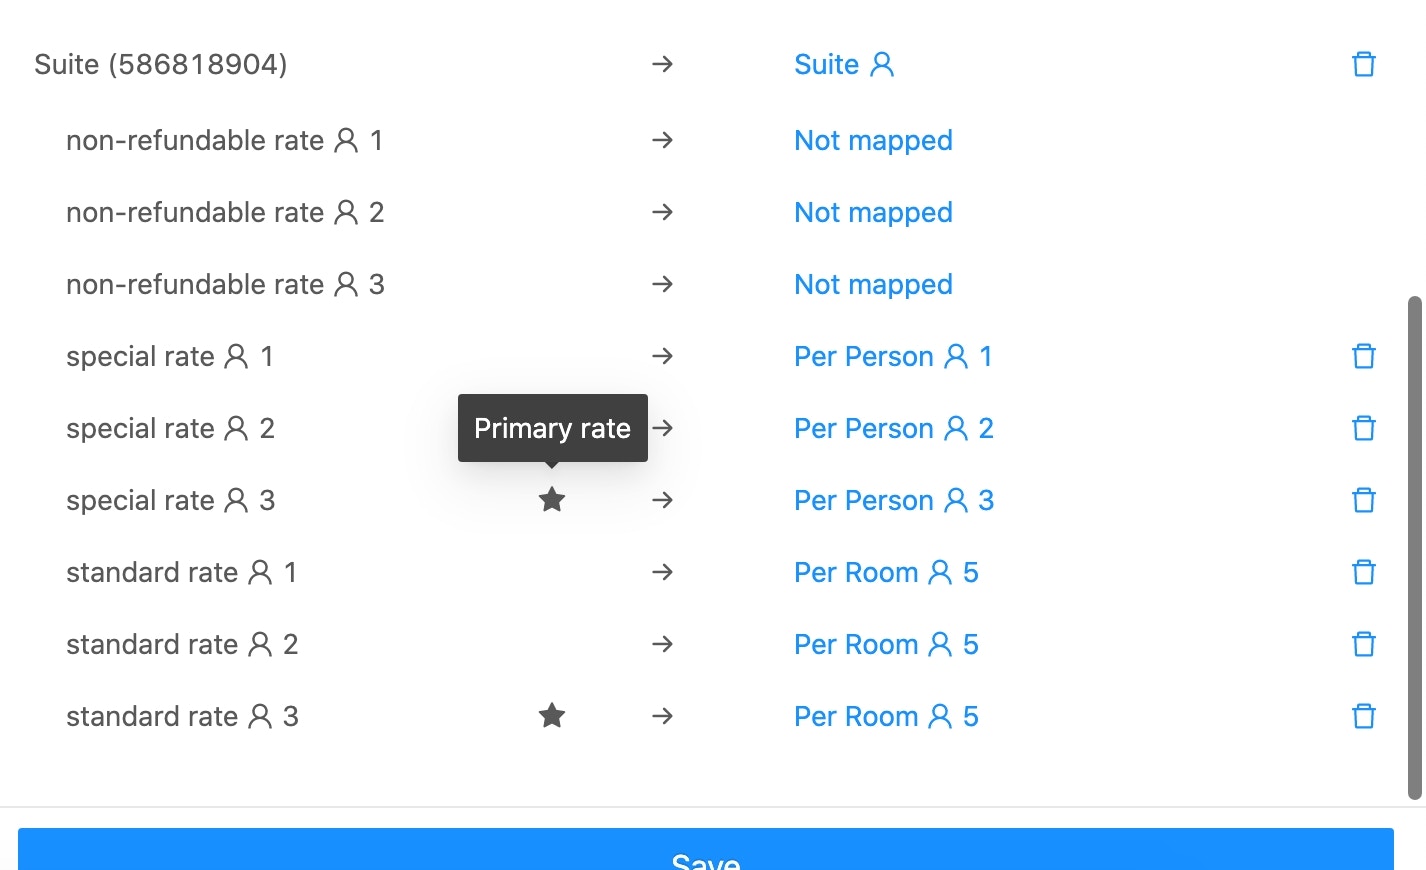
Task: Delete the standard rate 2 mapping
Action: click(1363, 643)
